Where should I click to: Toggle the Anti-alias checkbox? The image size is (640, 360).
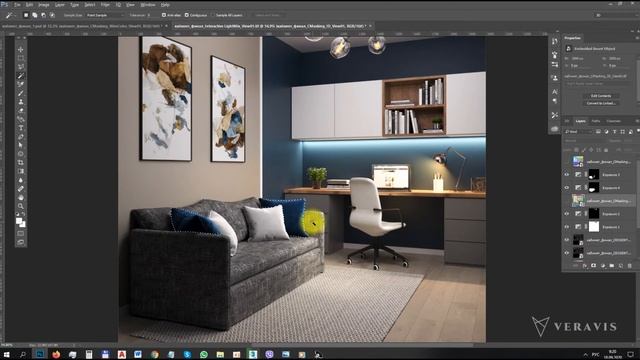point(164,15)
